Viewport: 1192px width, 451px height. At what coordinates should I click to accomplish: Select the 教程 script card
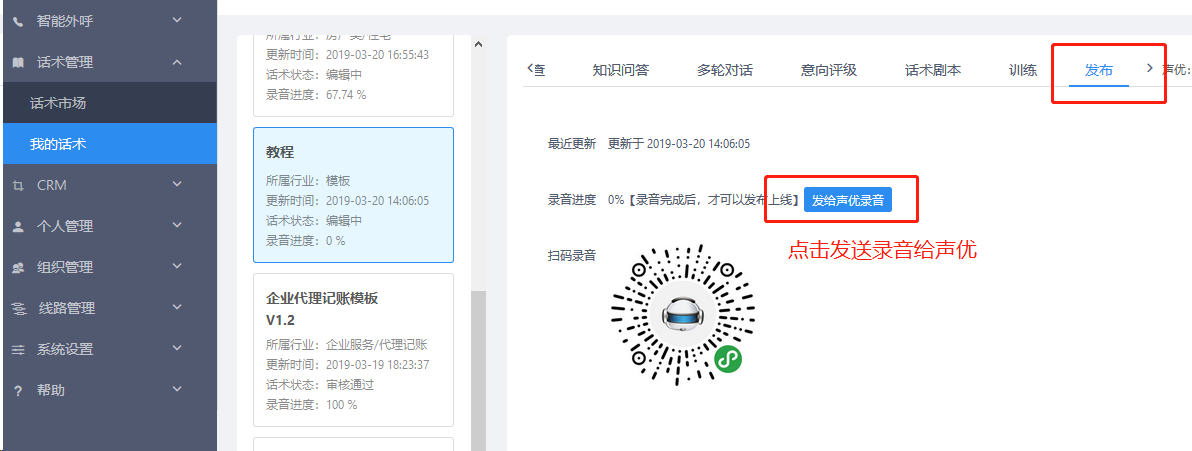tap(353, 195)
